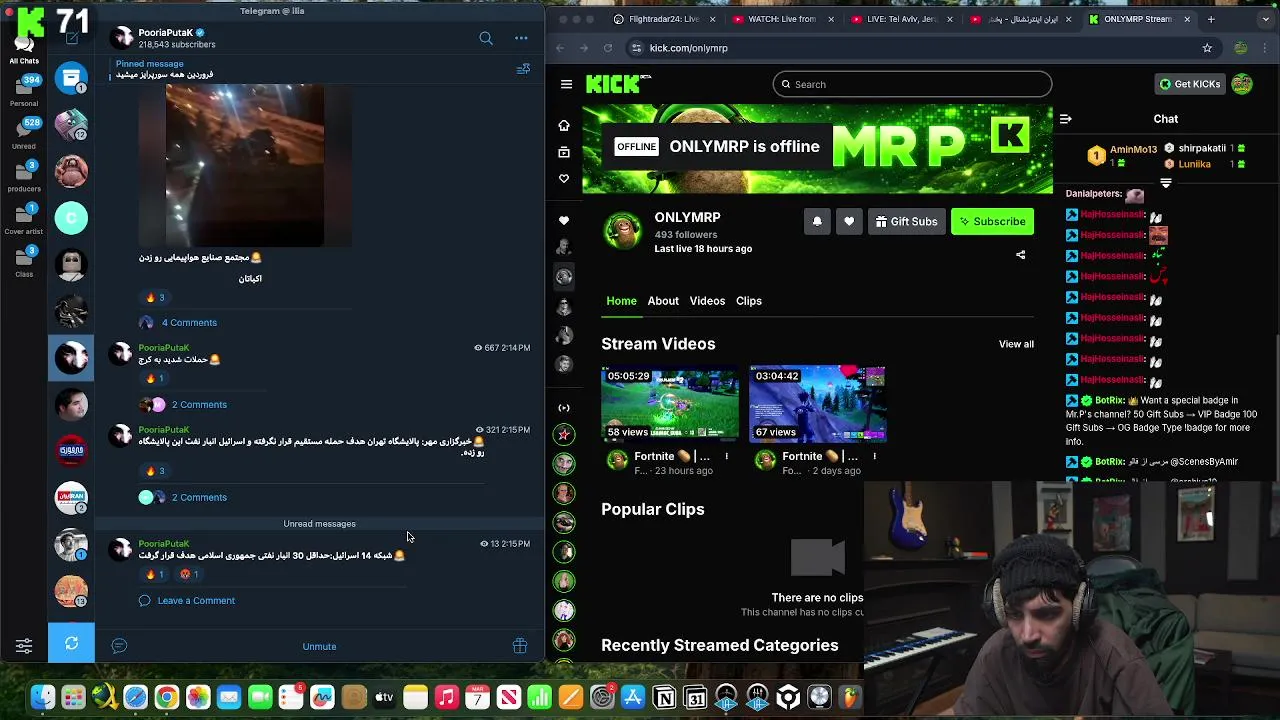View site information icon in address bar
1280x720 pixels.
point(636,48)
